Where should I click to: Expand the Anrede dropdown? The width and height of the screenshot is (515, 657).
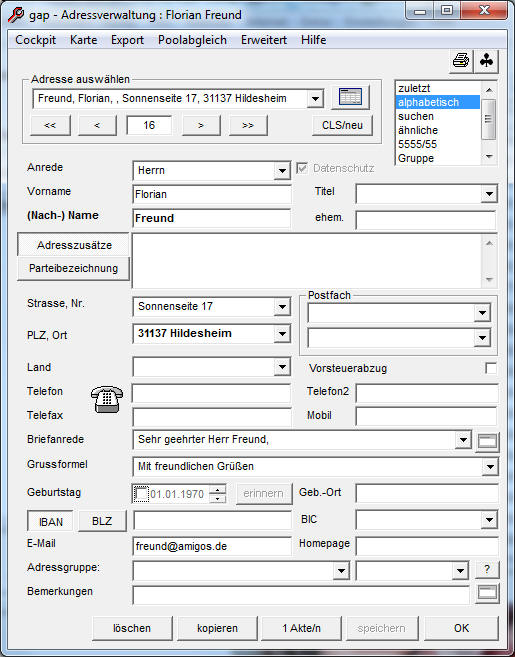[x=282, y=171]
